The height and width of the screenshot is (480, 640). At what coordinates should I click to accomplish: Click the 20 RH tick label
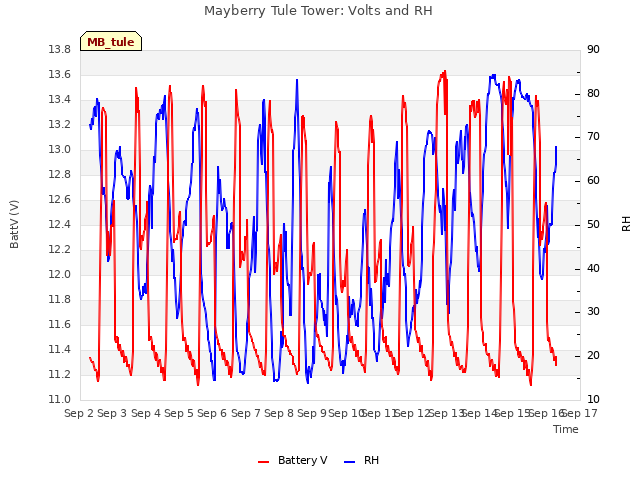click(x=593, y=356)
